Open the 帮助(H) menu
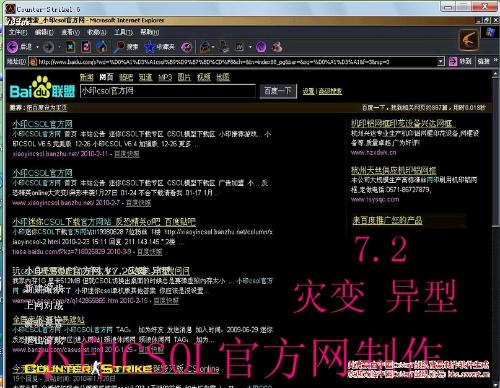The width and height of the screenshot is (500, 388). coord(149,32)
